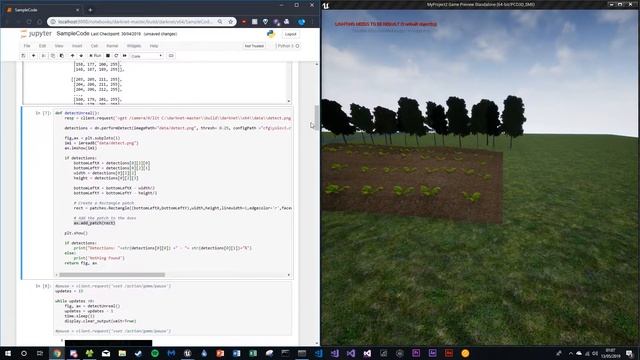Image resolution: width=640 pixels, height=360 pixels.
Task: Open Chrome from the taskbar
Action: (x=57, y=353)
